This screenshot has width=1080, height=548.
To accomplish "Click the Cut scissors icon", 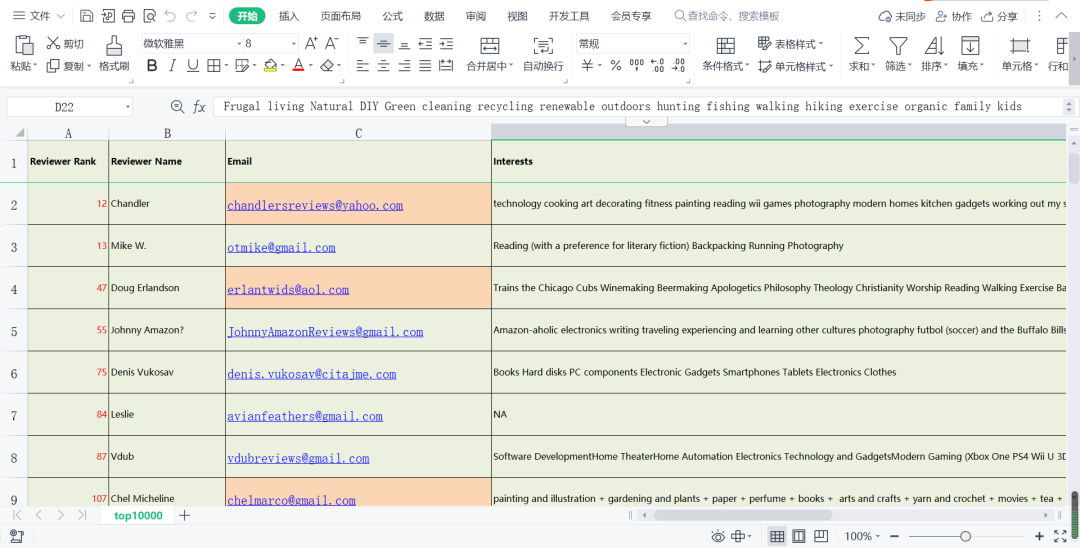I will (x=54, y=44).
